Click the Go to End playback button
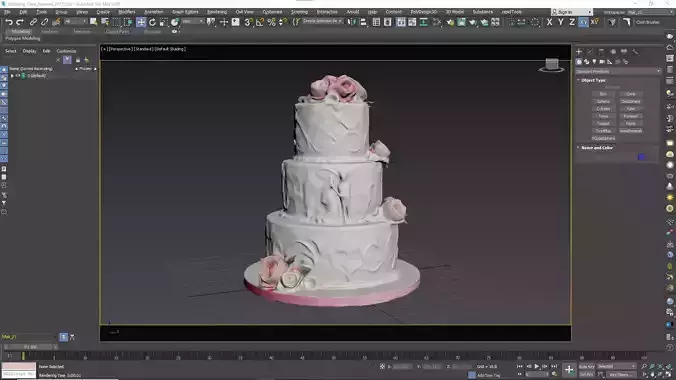676x380 pixels. pos(554,367)
